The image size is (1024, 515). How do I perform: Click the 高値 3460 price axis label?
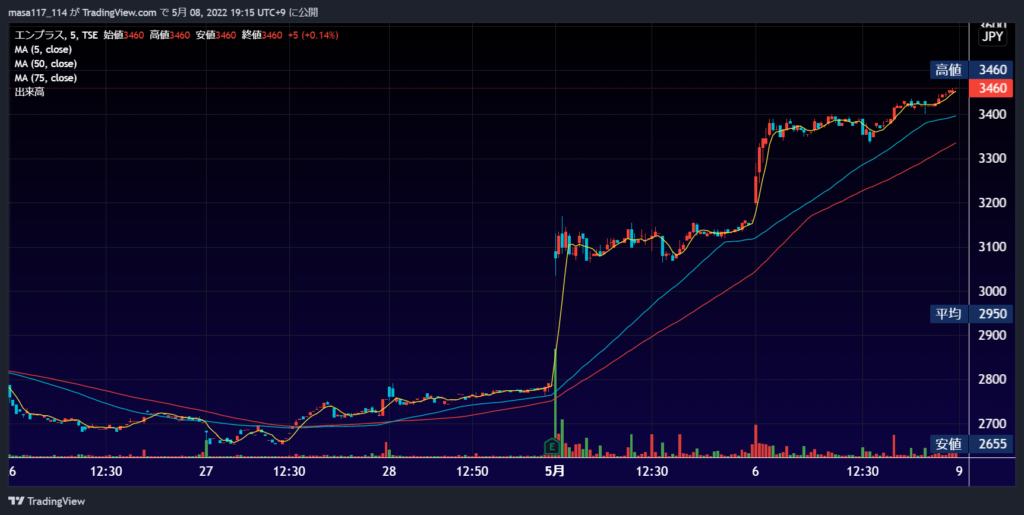[x=971, y=70]
